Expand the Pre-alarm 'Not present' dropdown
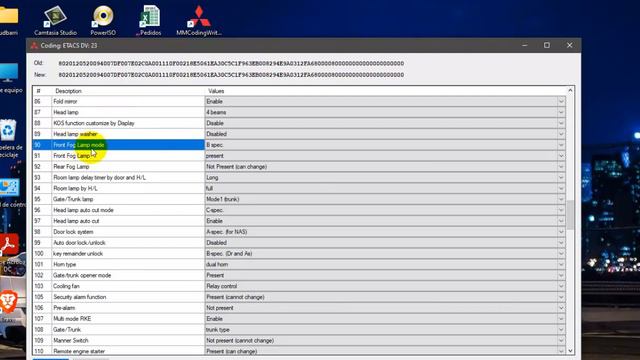The width and height of the screenshot is (640, 360). (x=561, y=308)
